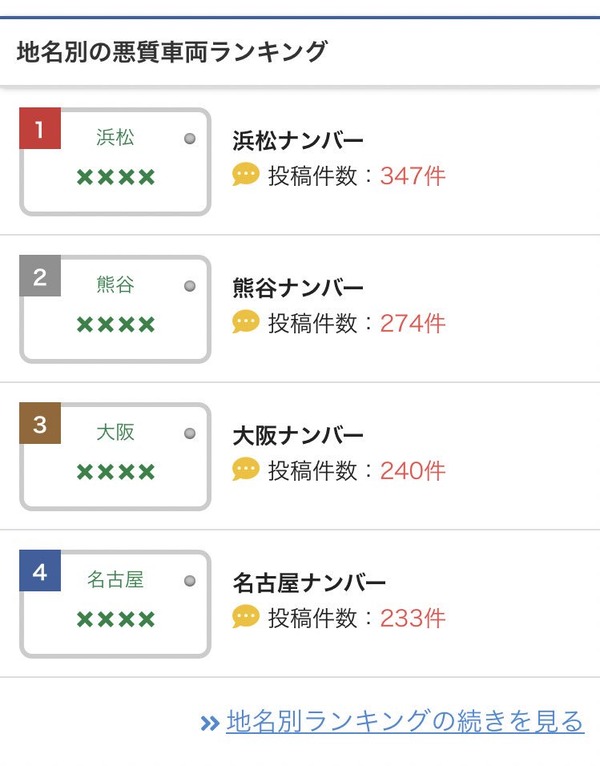Click 地名別ランキングの続きを見る link

(x=405, y=721)
